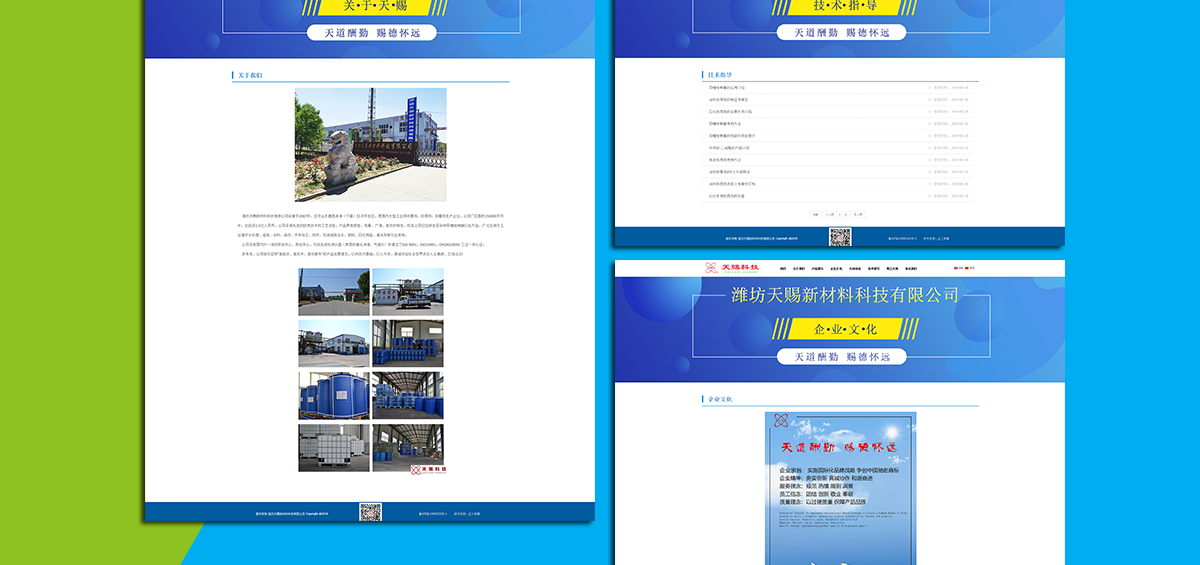Click the company introduction paragraph on the About Us page
This screenshot has height=565, width=1200.
370,235
